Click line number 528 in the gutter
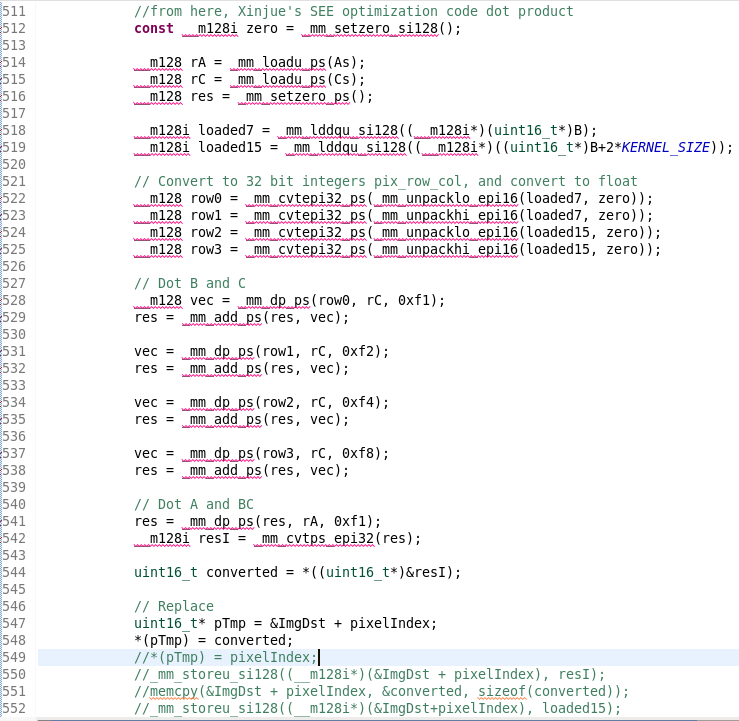Screen dimensions: 739x721 tap(14, 300)
